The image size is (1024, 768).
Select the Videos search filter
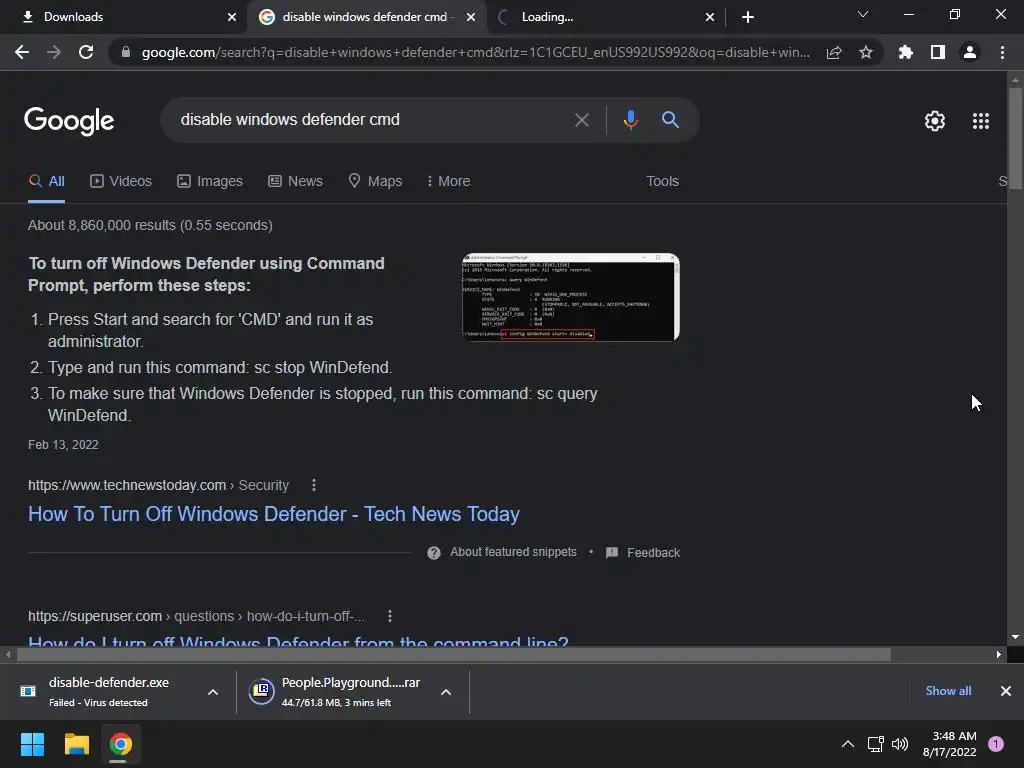pyautogui.click(x=121, y=182)
